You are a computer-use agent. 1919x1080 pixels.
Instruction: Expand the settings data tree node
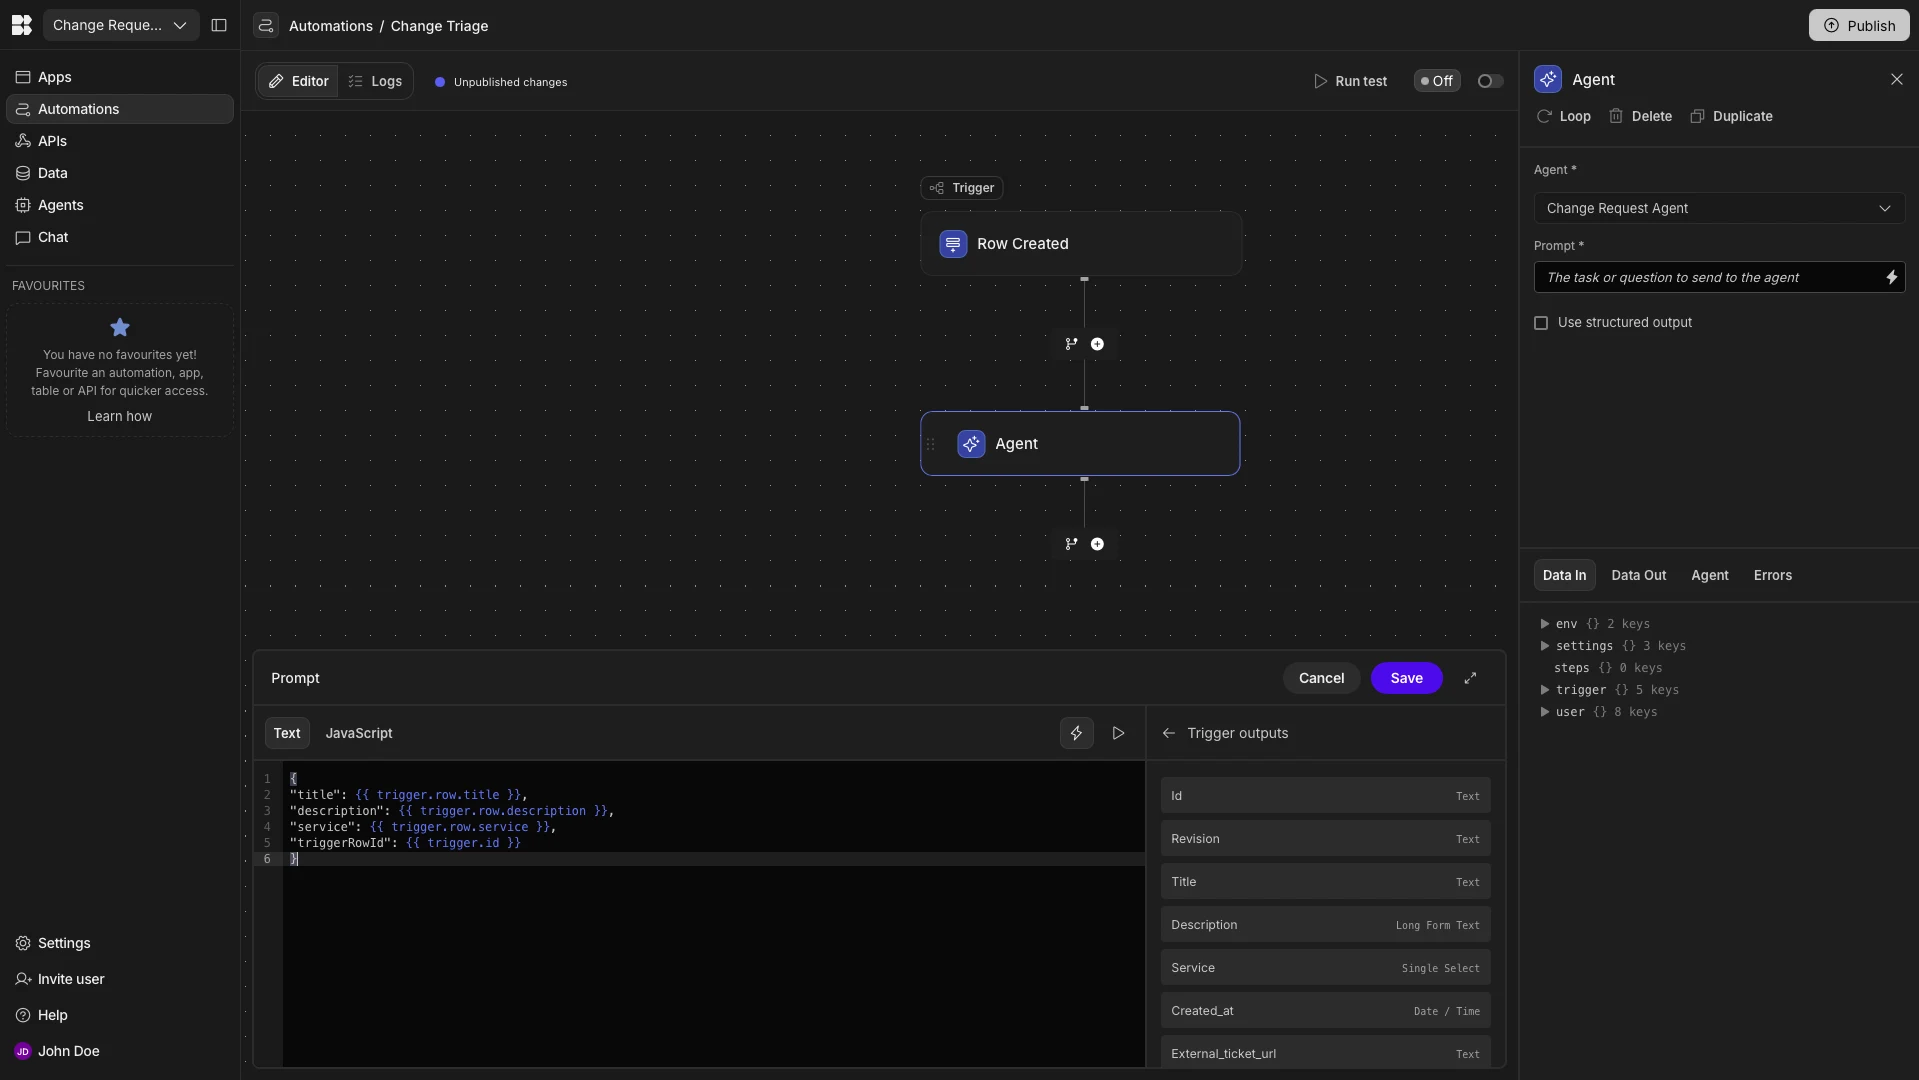tap(1545, 646)
